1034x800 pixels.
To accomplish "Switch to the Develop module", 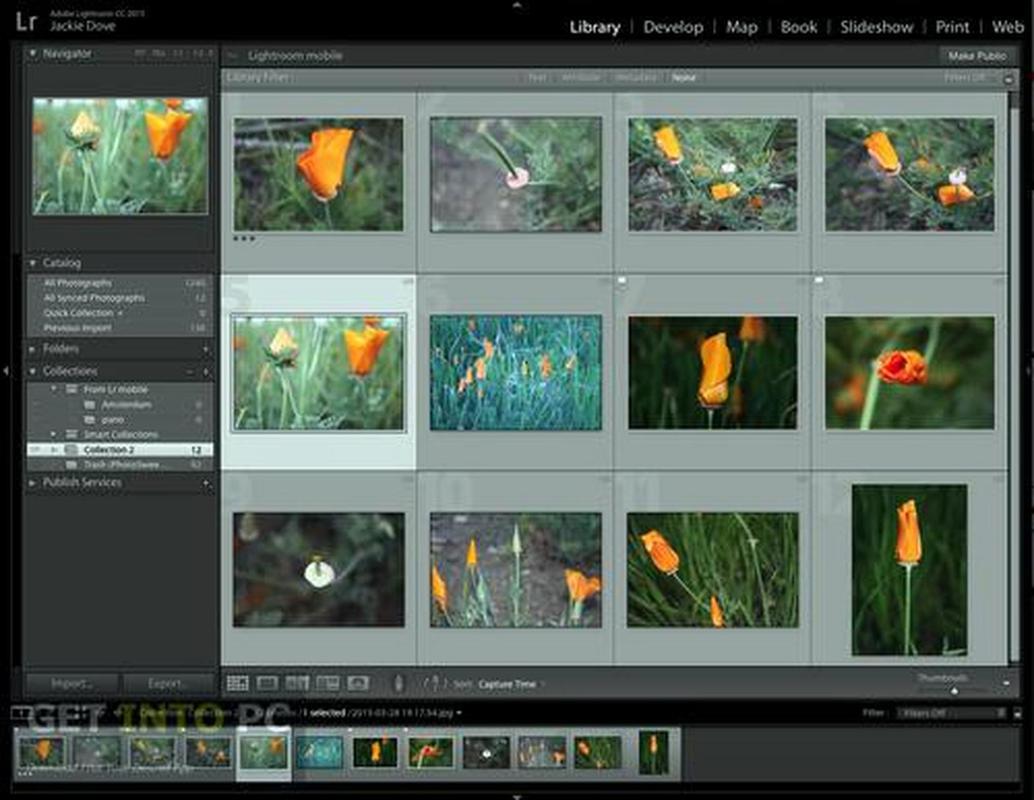I will coord(673,27).
